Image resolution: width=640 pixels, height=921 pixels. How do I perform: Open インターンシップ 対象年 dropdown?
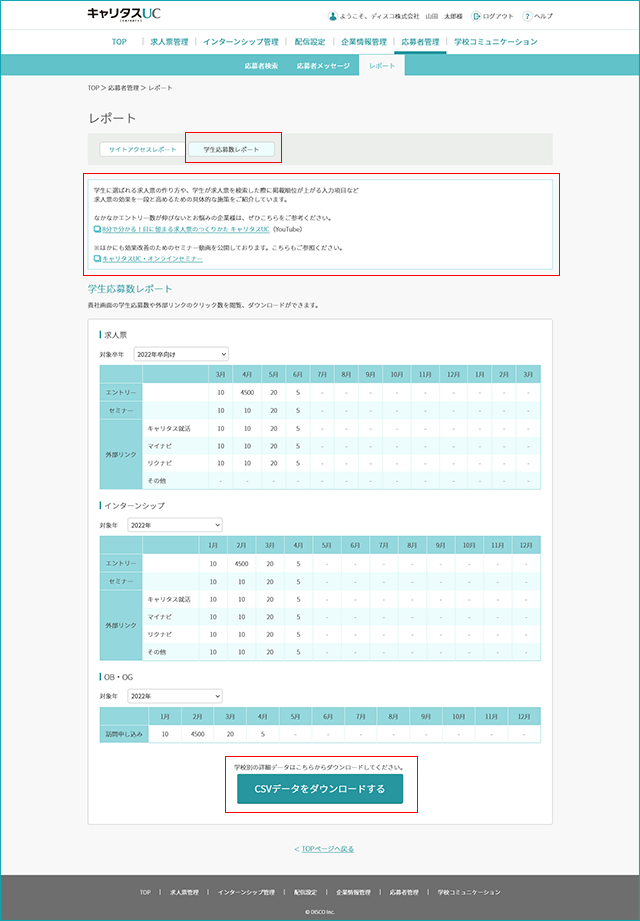(175, 525)
